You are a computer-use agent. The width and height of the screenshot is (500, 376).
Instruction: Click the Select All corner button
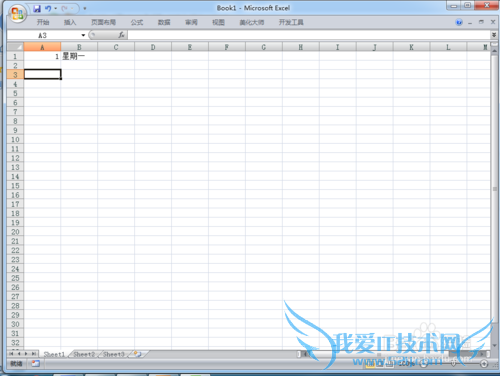[x=15, y=47]
